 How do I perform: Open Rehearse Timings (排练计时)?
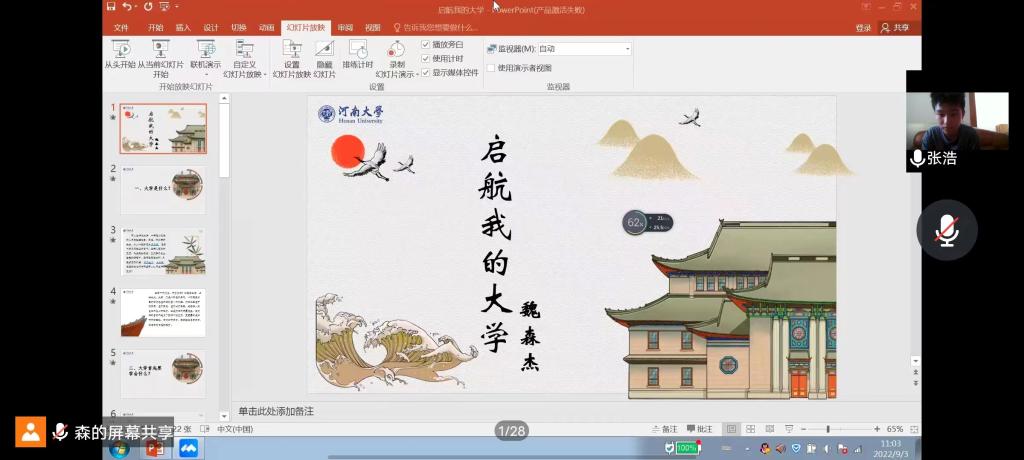[x=357, y=50]
